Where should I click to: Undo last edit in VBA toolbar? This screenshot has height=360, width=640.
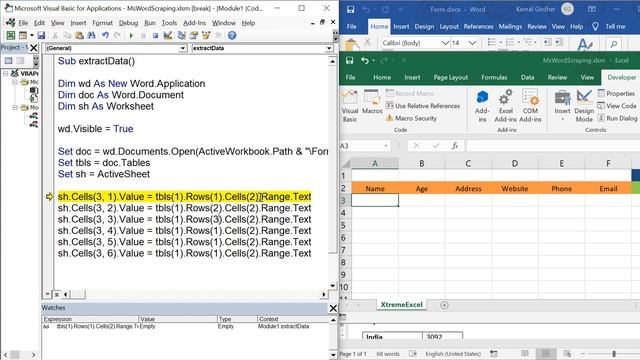click(105, 36)
